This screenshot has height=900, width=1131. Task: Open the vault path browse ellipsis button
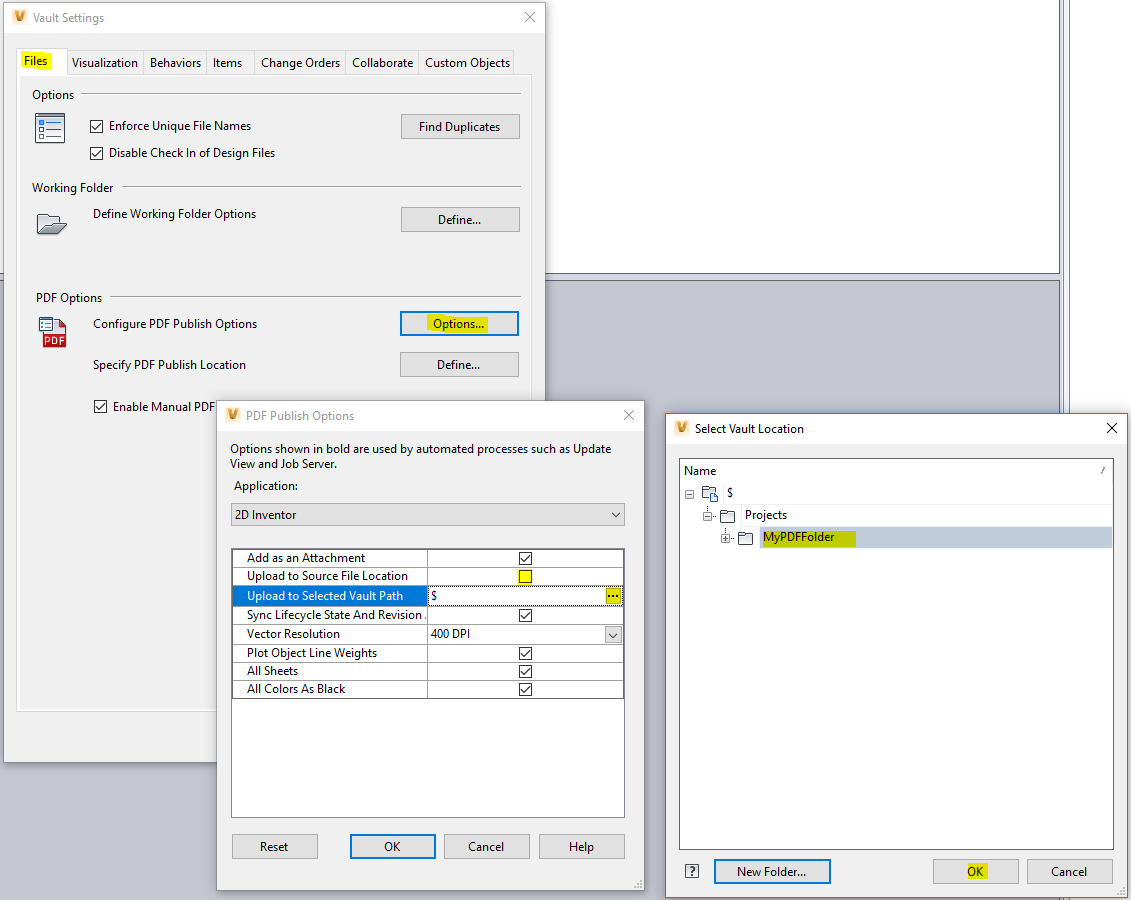612,596
